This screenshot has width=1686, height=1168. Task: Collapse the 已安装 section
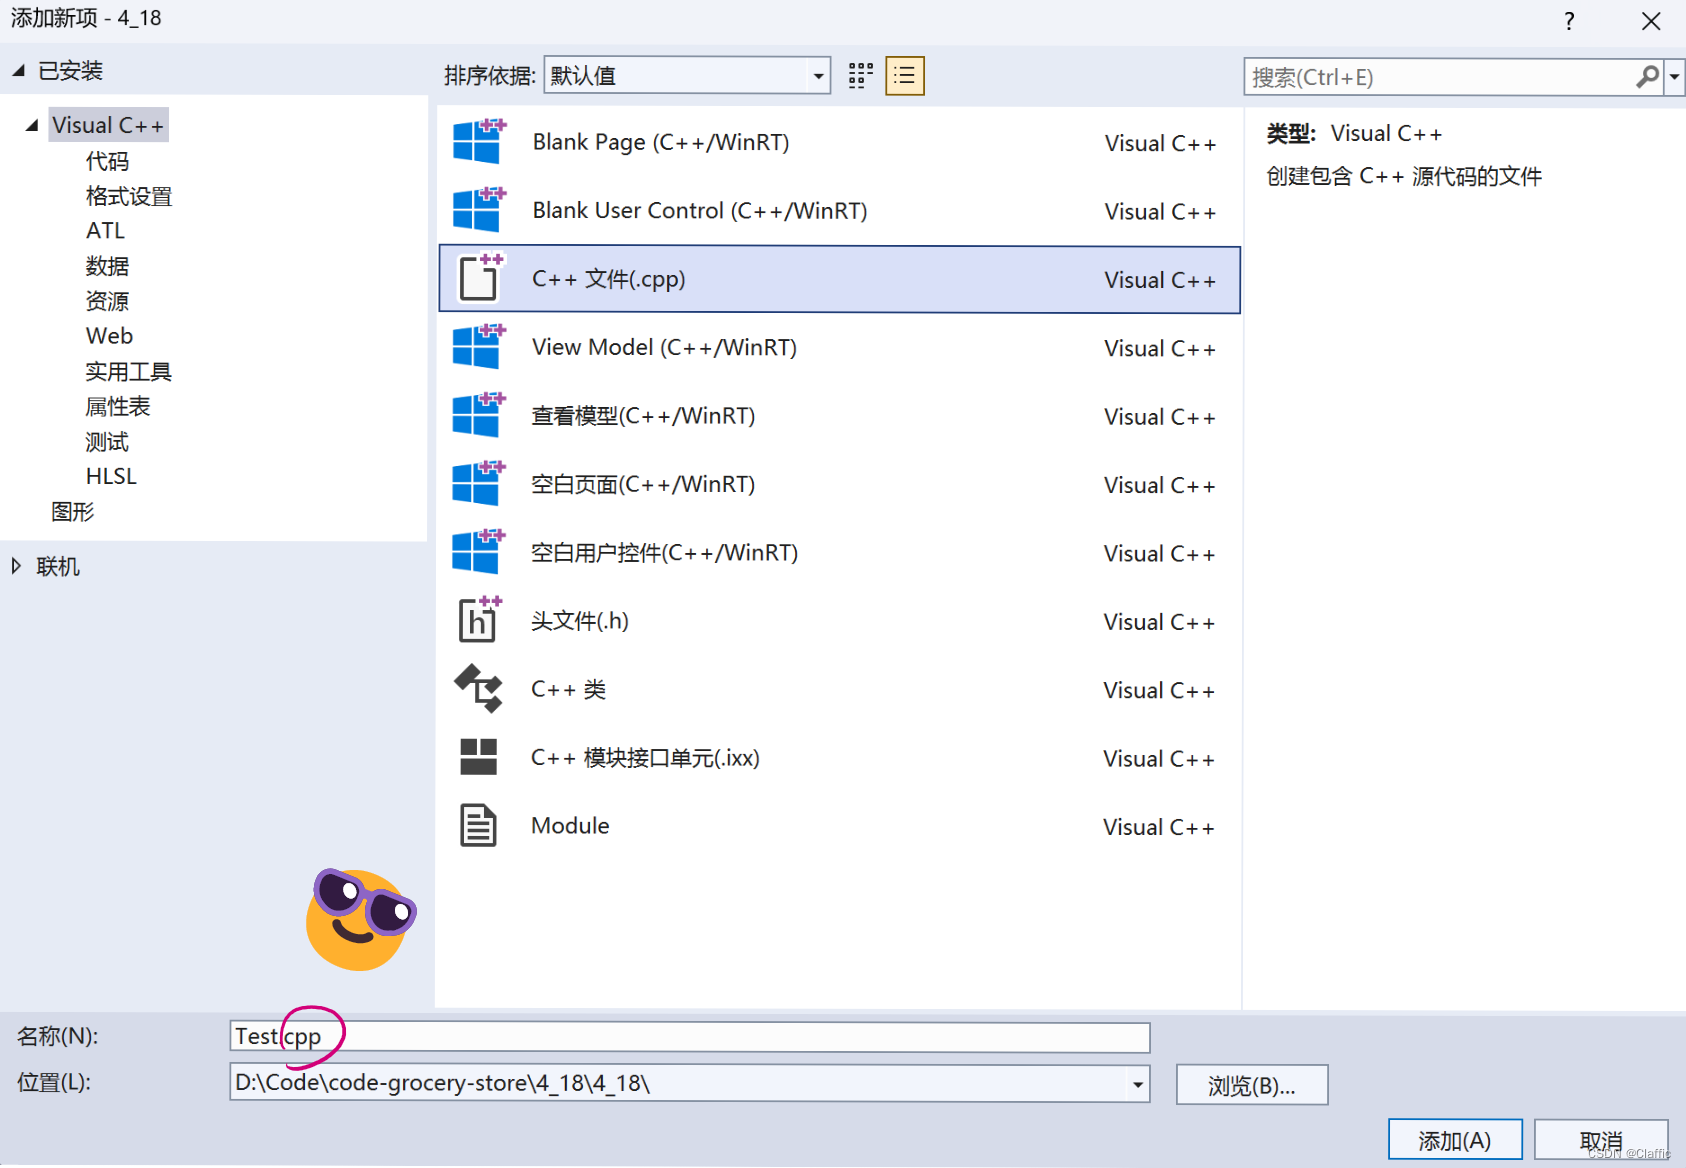18,70
